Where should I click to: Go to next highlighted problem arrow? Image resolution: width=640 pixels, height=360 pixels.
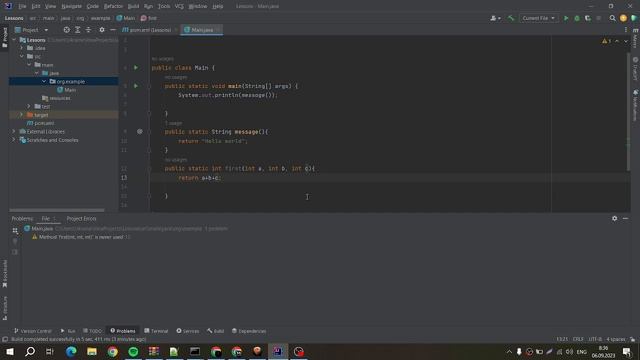(625, 41)
